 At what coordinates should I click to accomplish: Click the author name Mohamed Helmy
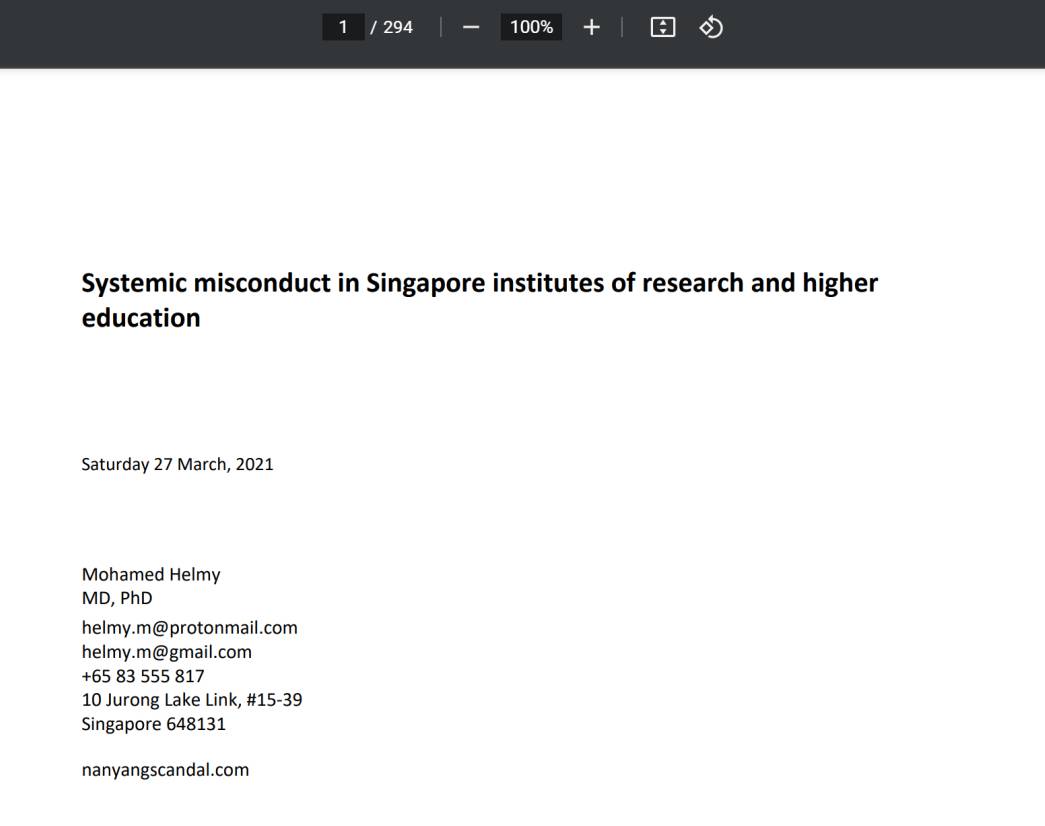click(151, 574)
